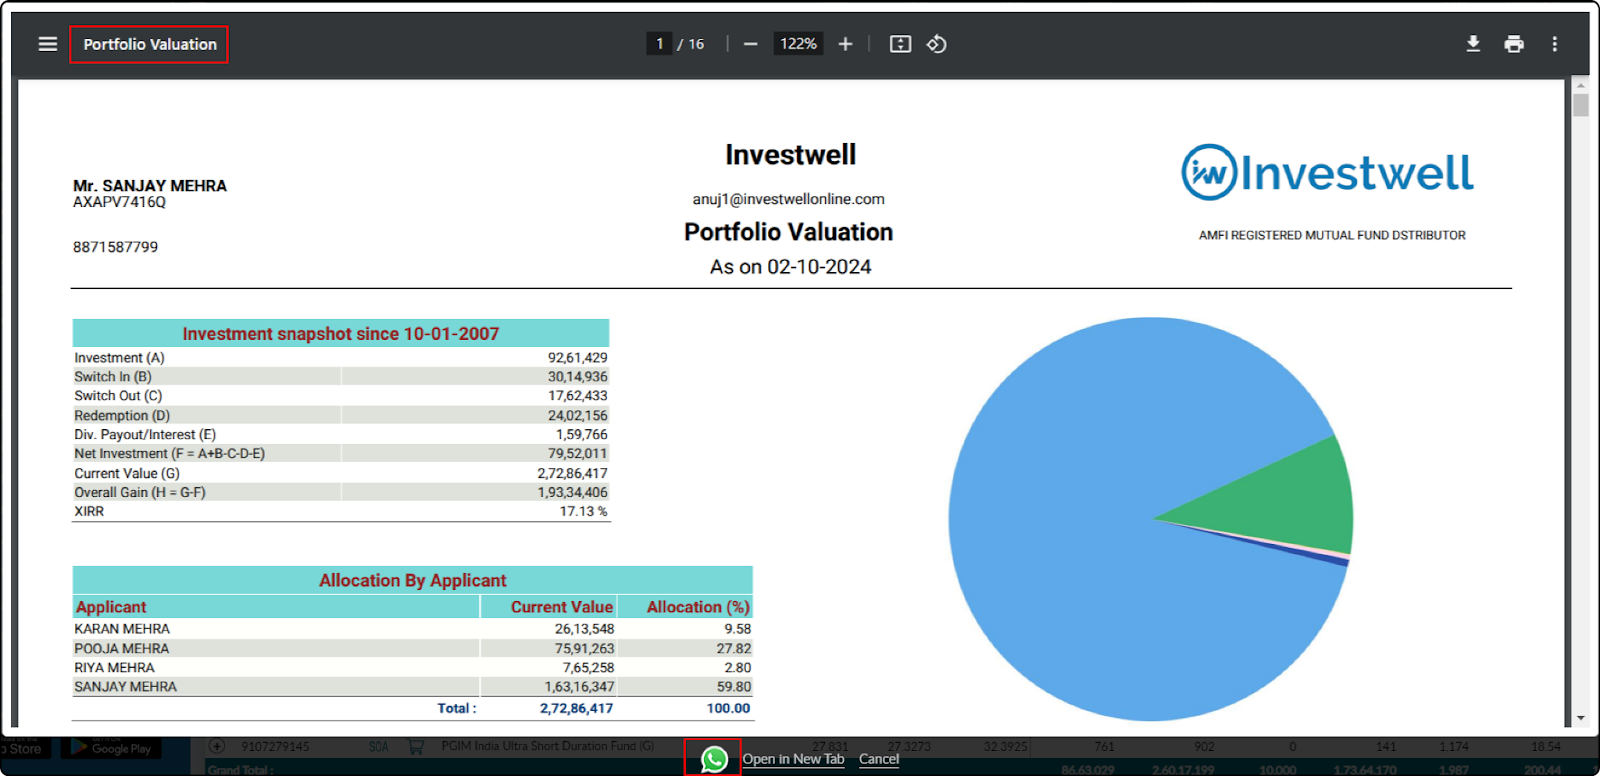1600x776 pixels.
Task: Click the Investment snapshot table header
Action: tap(340, 333)
